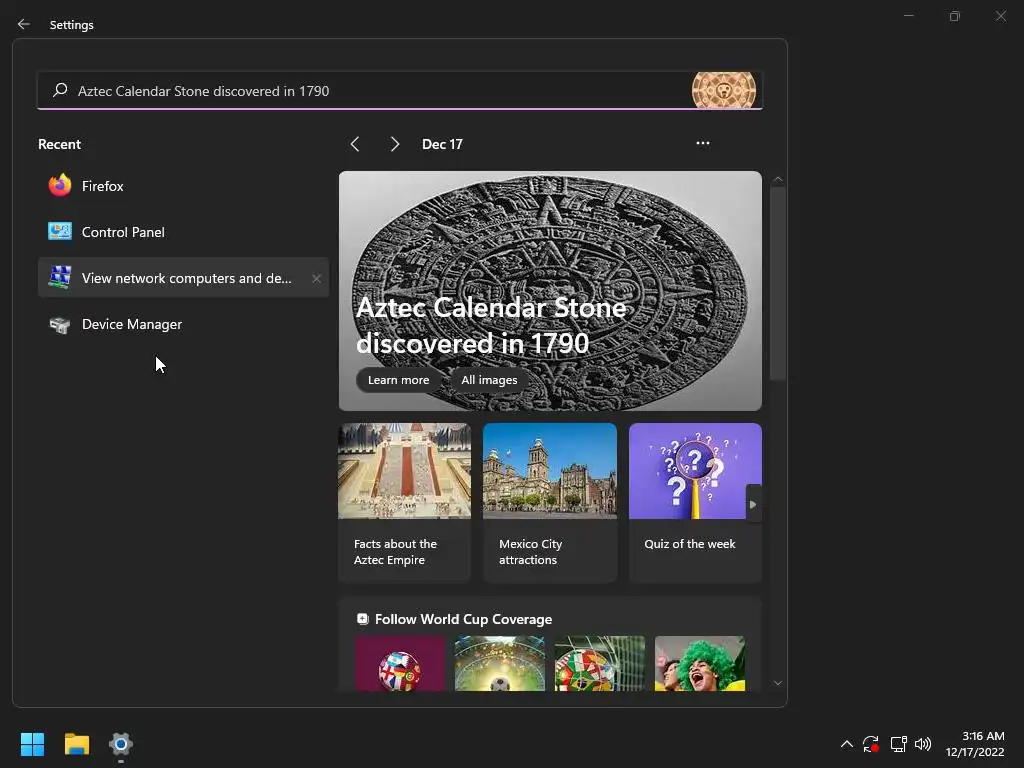Viewport: 1024px width, 768px height.
Task: Click the update sync tray icon
Action: click(x=871, y=744)
